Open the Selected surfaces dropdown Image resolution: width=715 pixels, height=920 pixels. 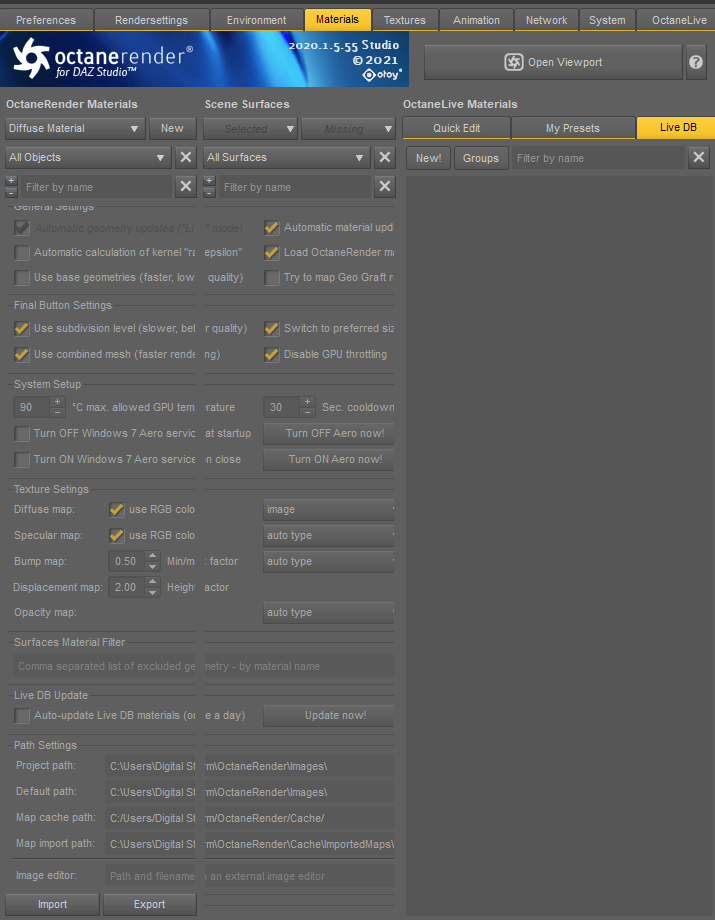click(250, 128)
